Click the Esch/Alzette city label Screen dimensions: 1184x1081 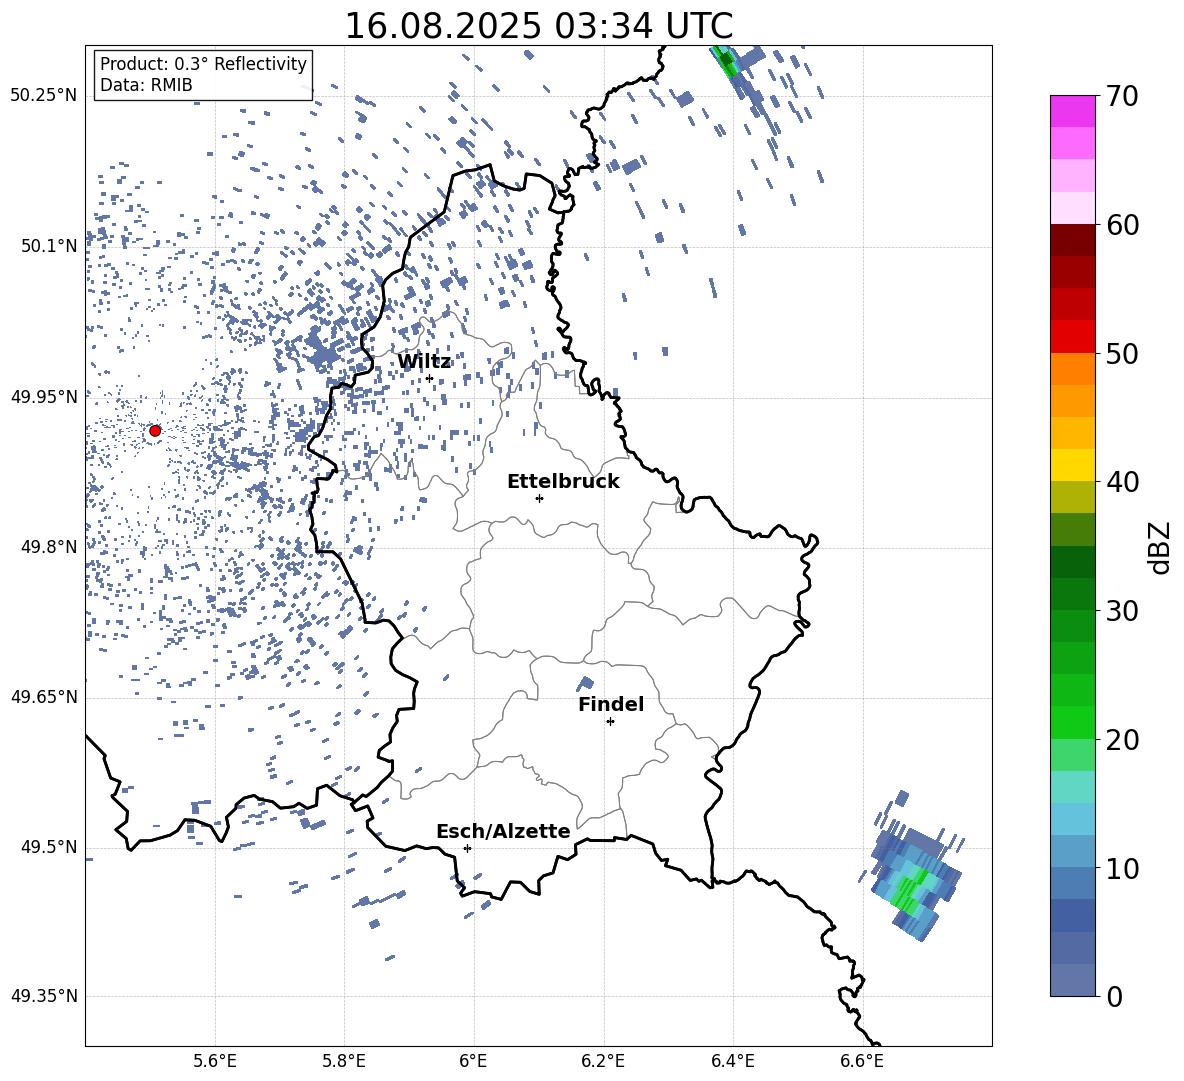tap(503, 831)
